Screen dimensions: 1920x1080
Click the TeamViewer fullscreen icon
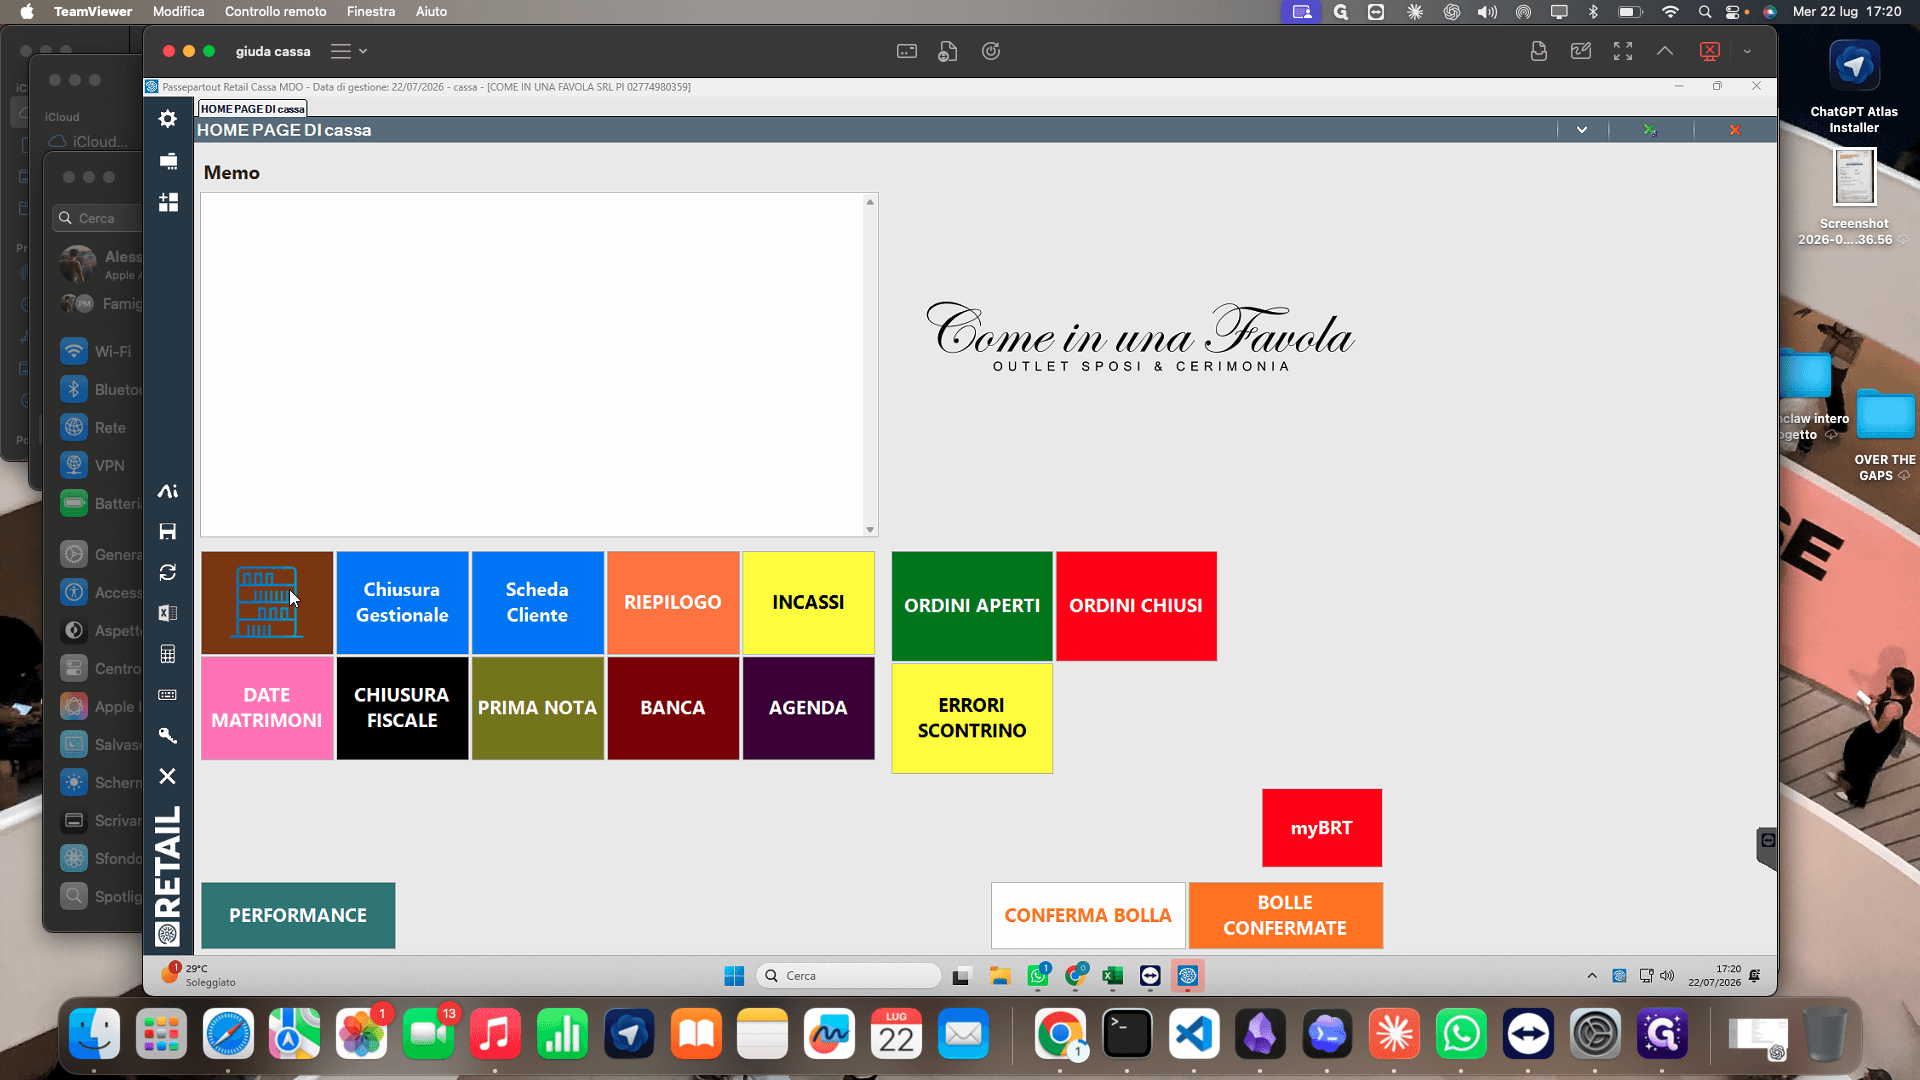pos(1623,51)
